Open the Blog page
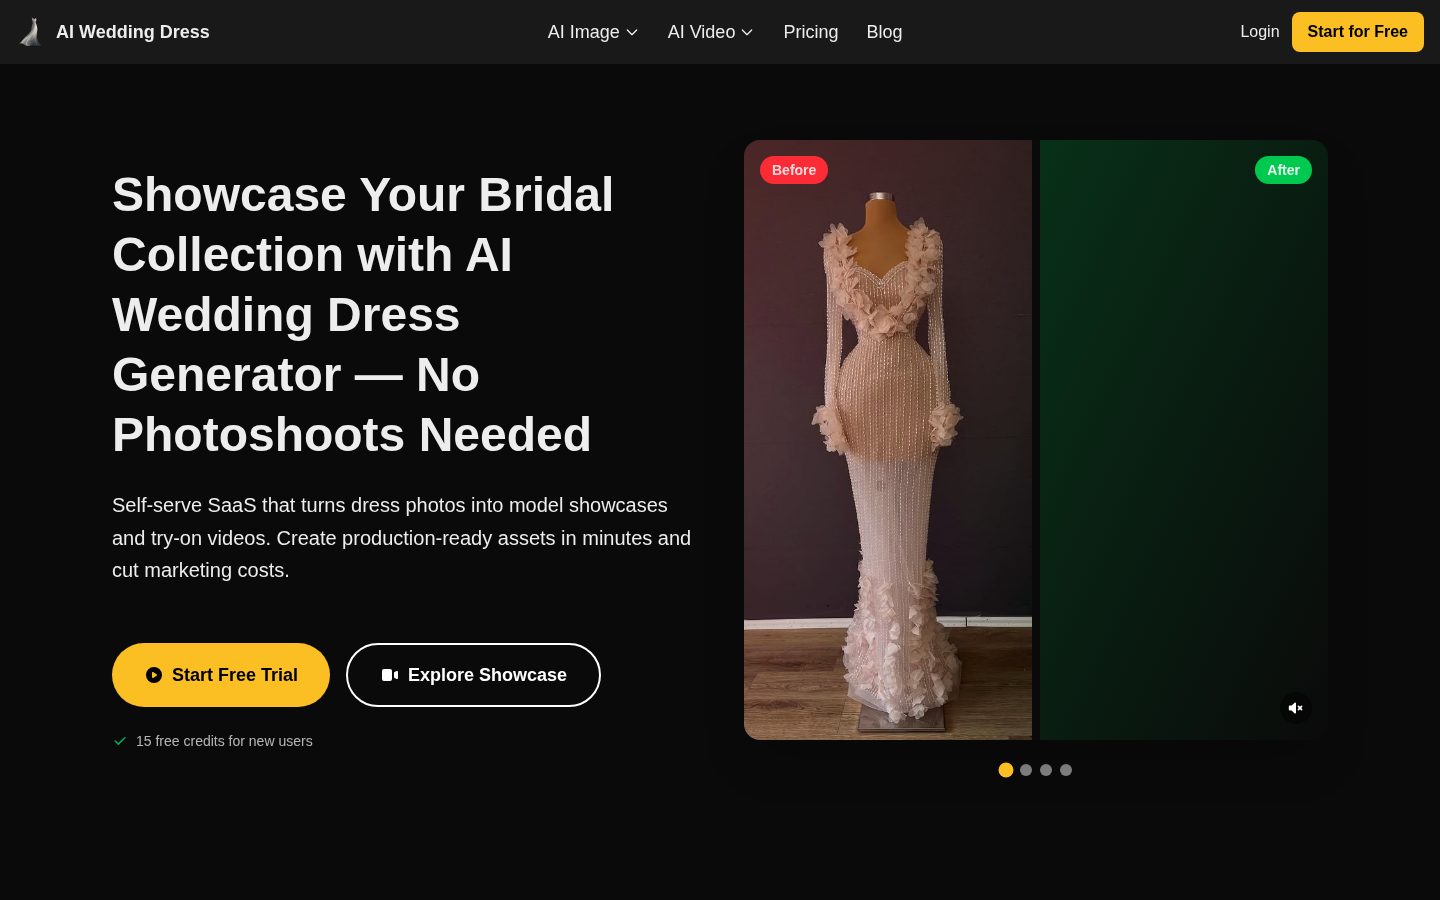The width and height of the screenshot is (1440, 900). point(884,32)
